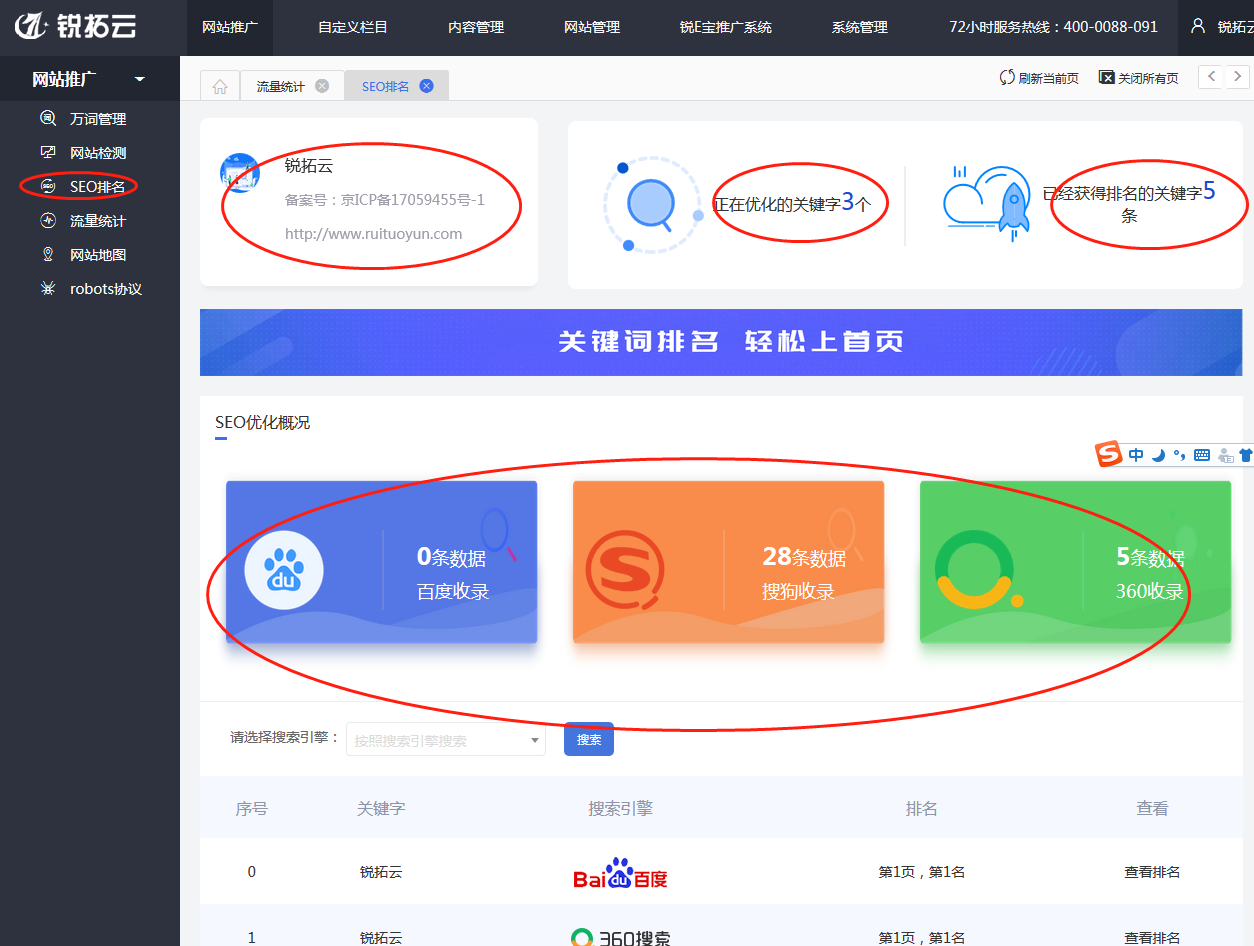The width and height of the screenshot is (1254, 946).
Task: Click the SEO排名 sidebar icon
Action: [47, 186]
